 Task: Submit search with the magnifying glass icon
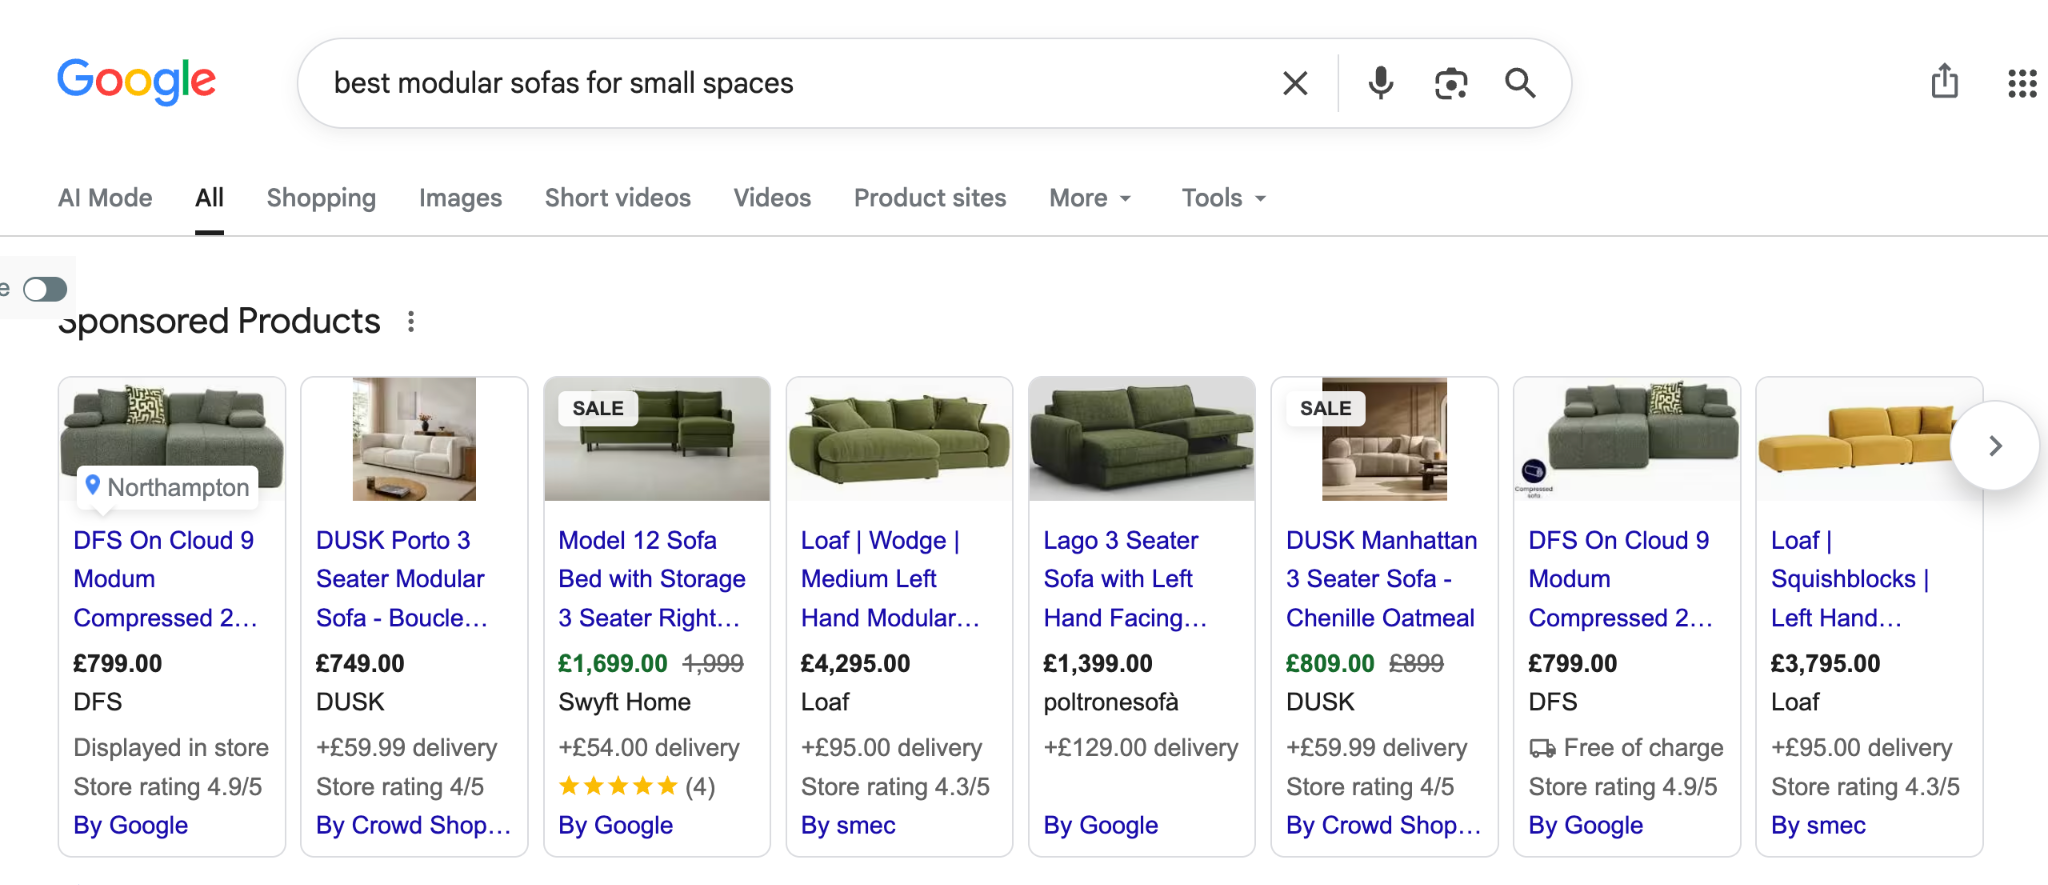tap(1520, 83)
